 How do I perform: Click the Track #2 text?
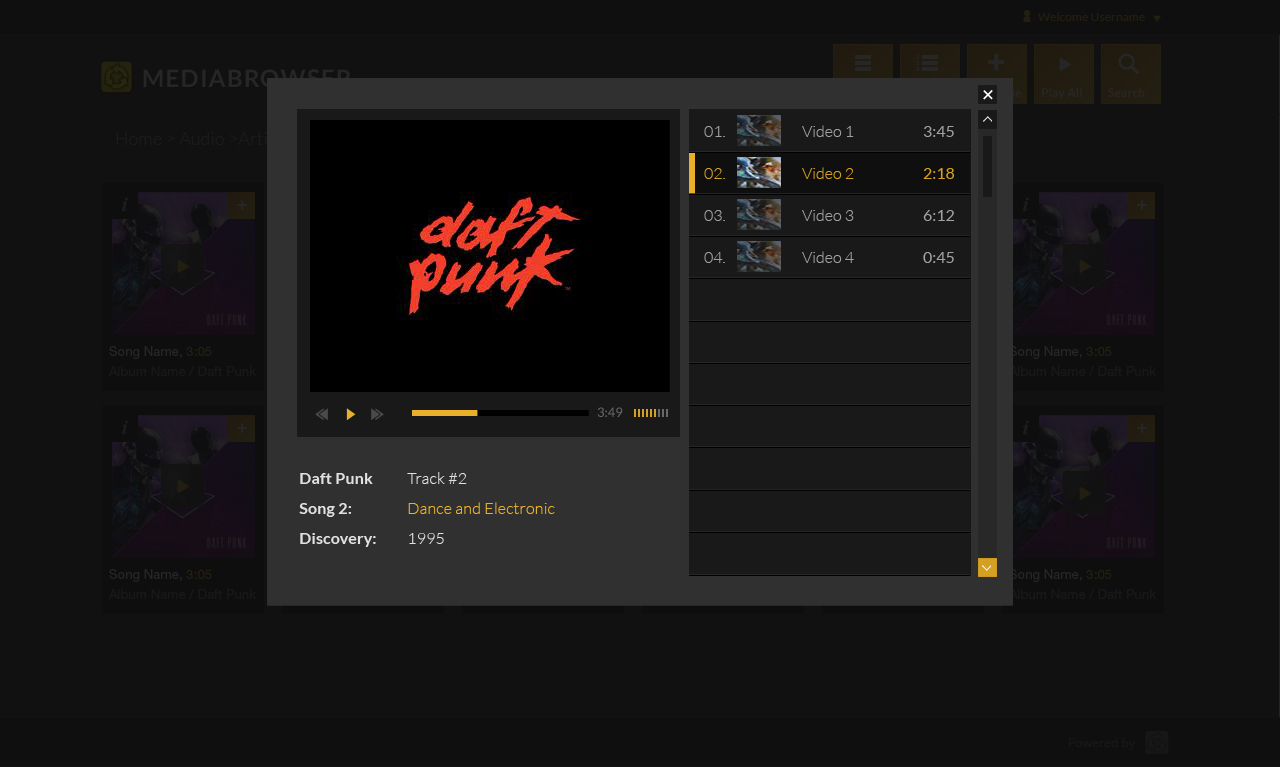437,478
